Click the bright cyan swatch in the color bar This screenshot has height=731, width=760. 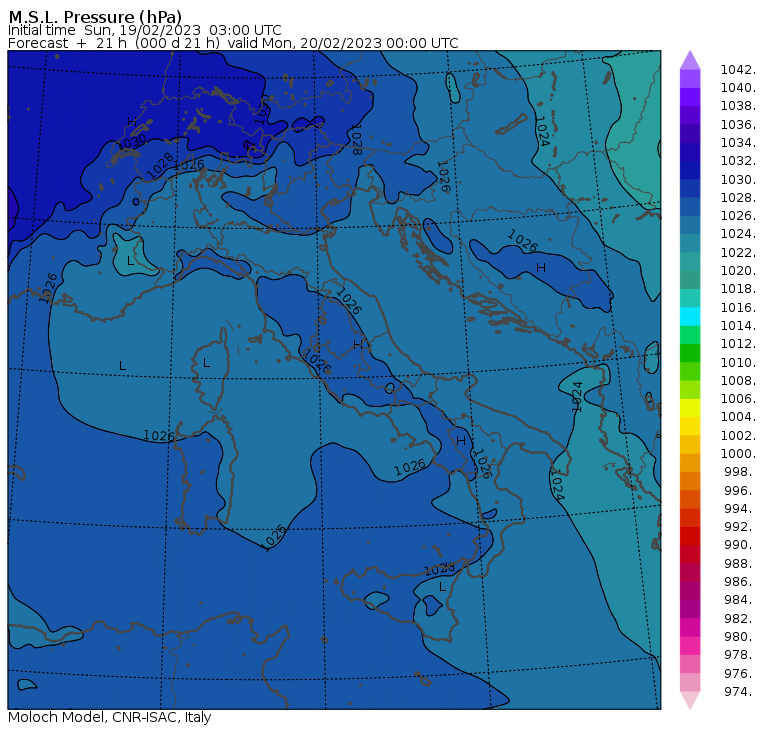pos(690,317)
